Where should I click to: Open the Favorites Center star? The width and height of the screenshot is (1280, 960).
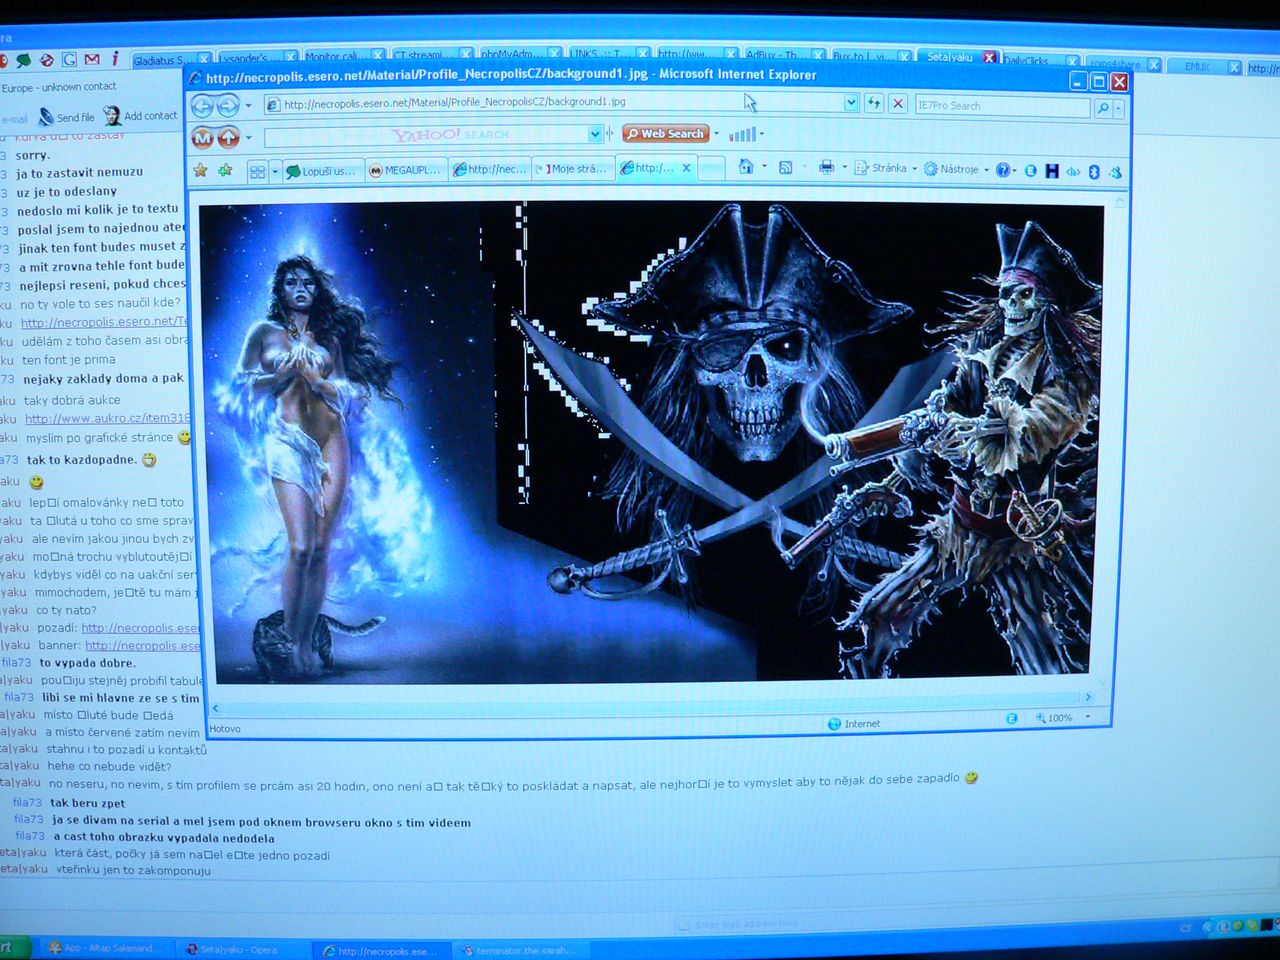(x=200, y=170)
